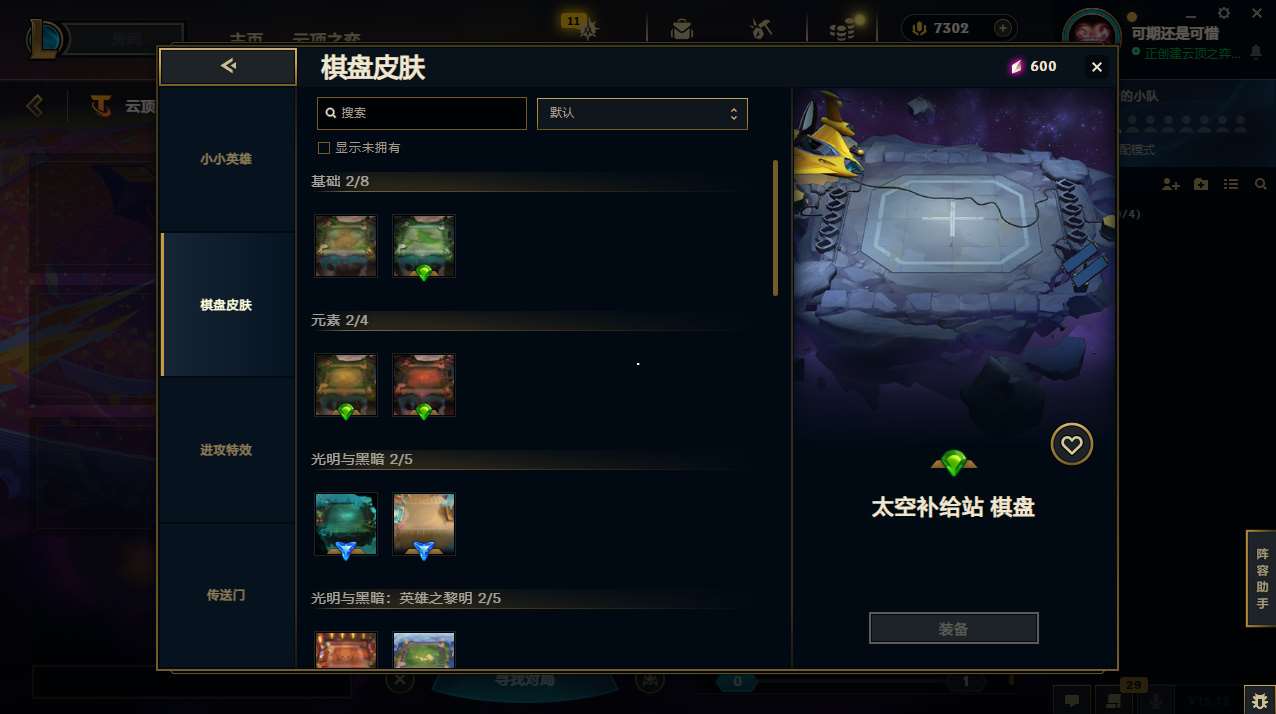Open the 传送门 tab
Viewport: 1276px width, 714px height.
point(226,595)
